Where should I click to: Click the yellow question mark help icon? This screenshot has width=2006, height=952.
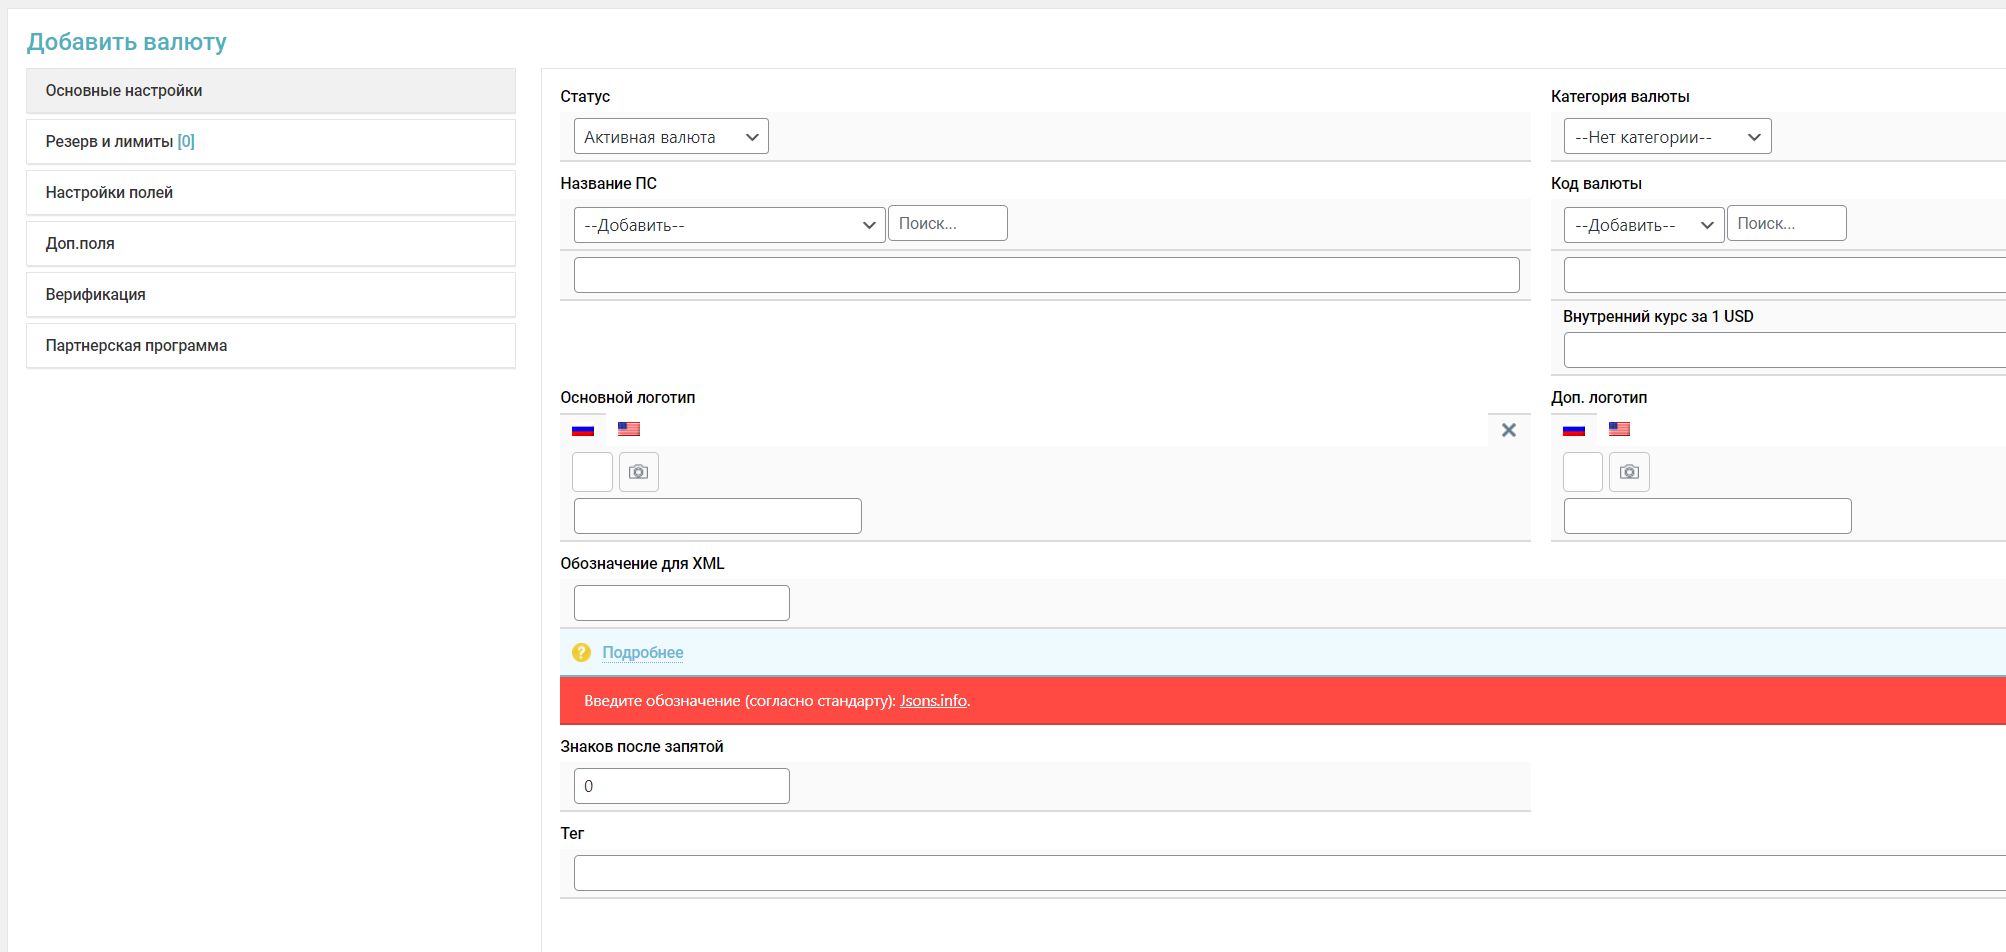[581, 652]
